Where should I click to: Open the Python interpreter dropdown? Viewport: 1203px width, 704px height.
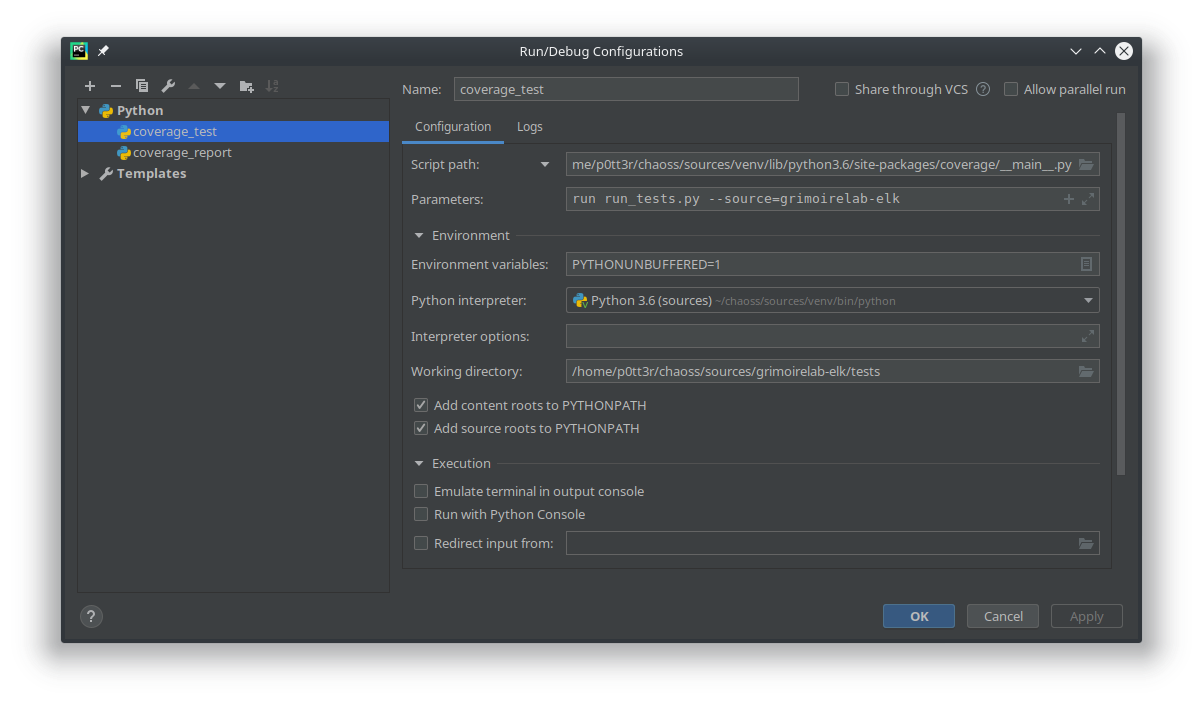[x=1087, y=300]
